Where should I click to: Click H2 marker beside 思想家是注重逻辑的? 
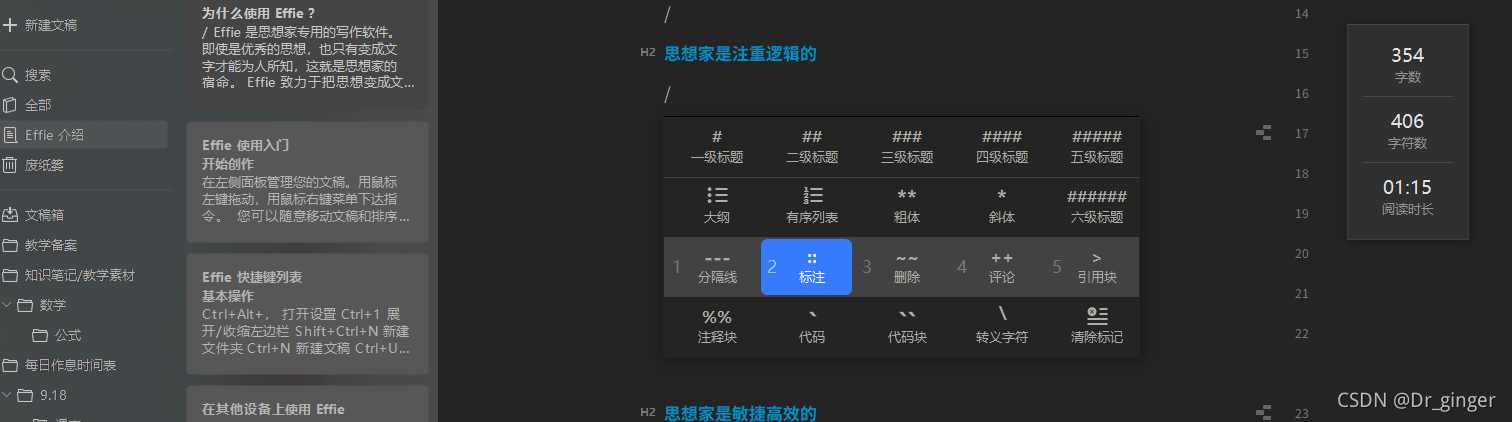(648, 54)
